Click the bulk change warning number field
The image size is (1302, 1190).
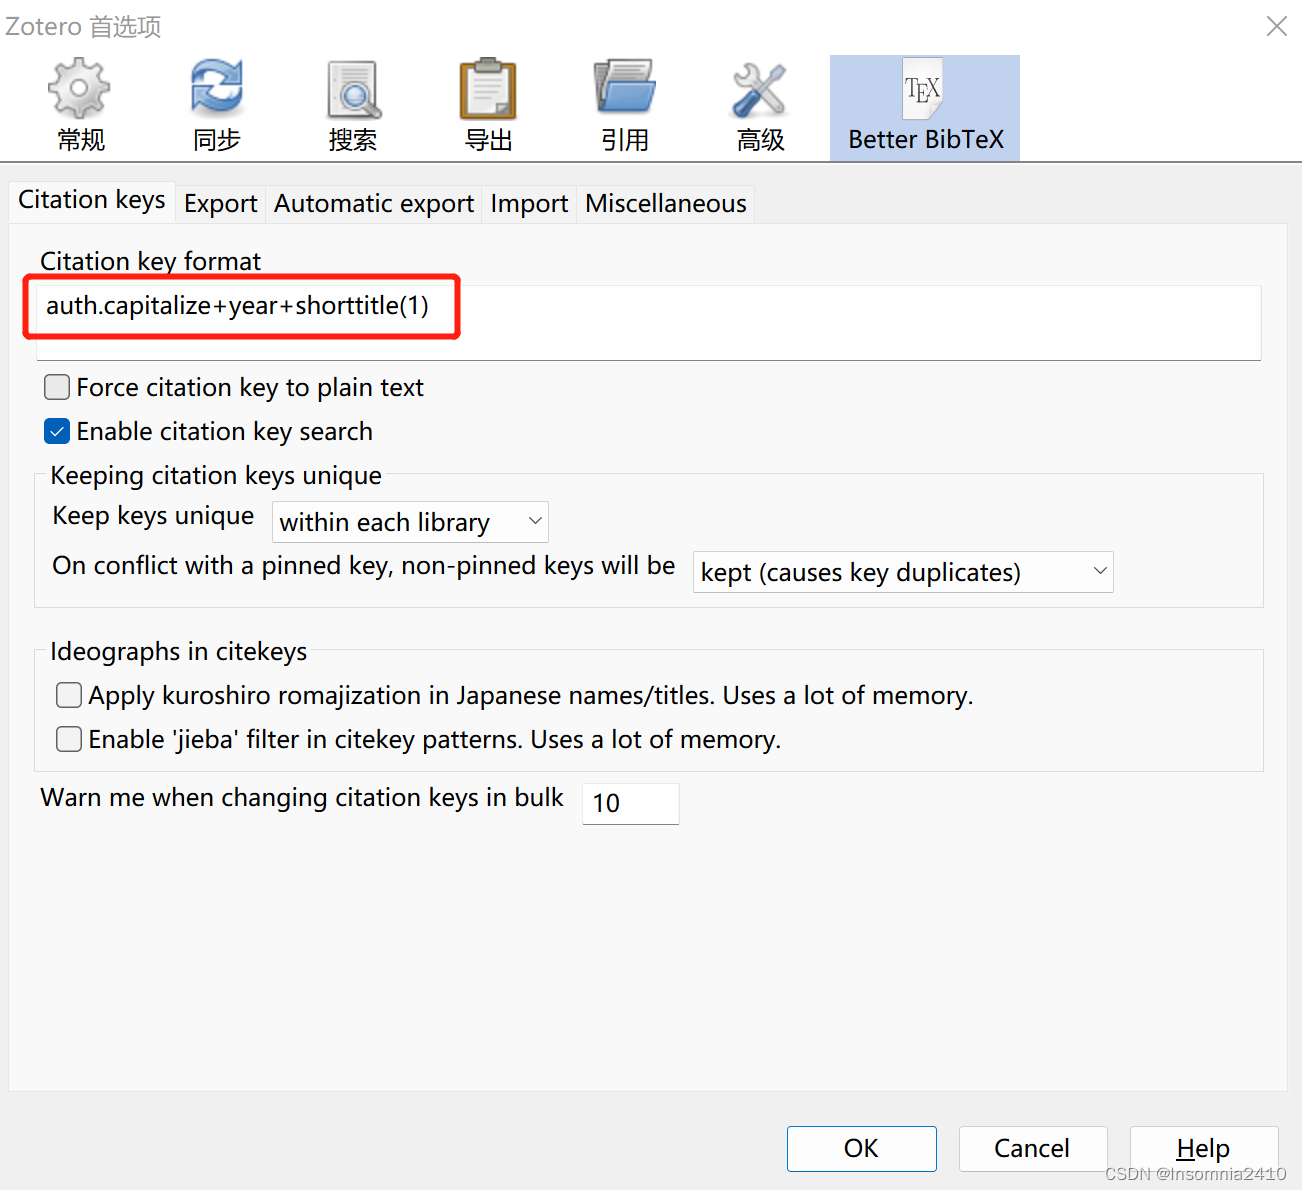(630, 803)
